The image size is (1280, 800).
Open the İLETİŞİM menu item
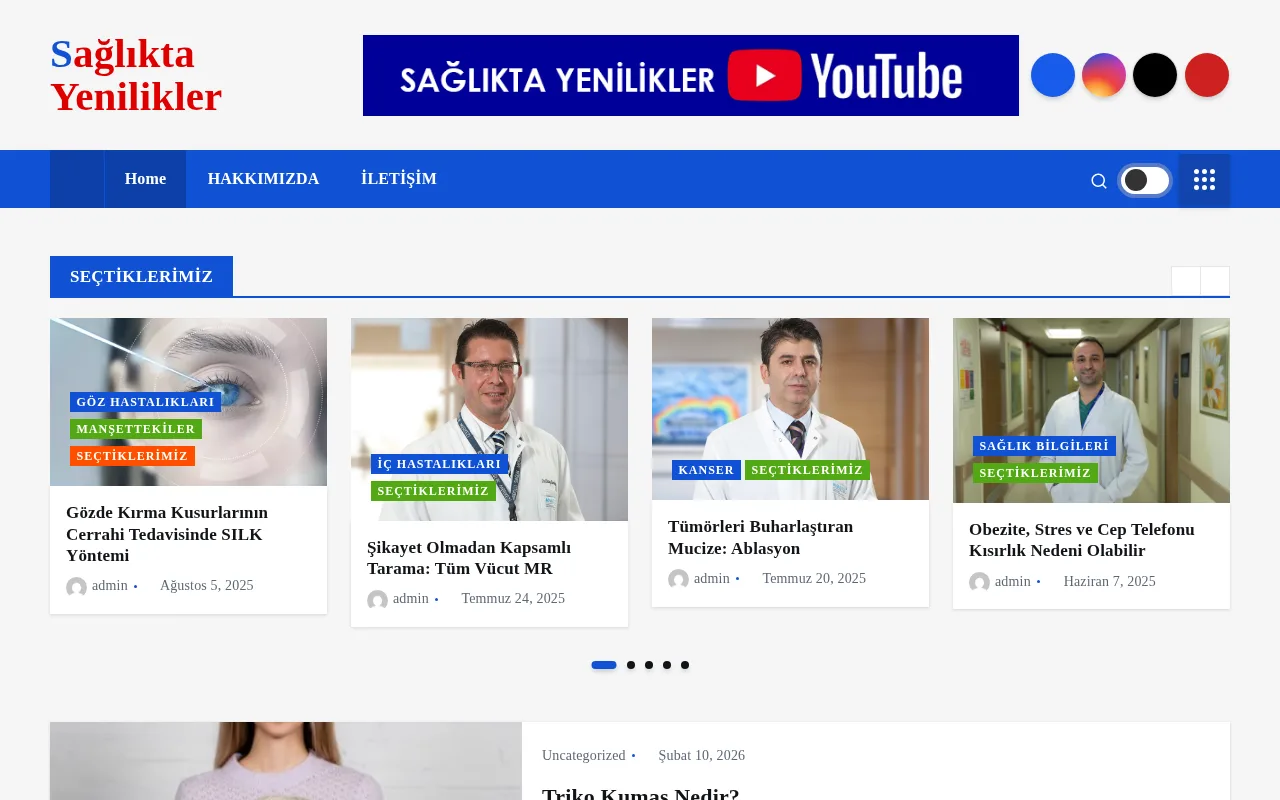point(398,179)
